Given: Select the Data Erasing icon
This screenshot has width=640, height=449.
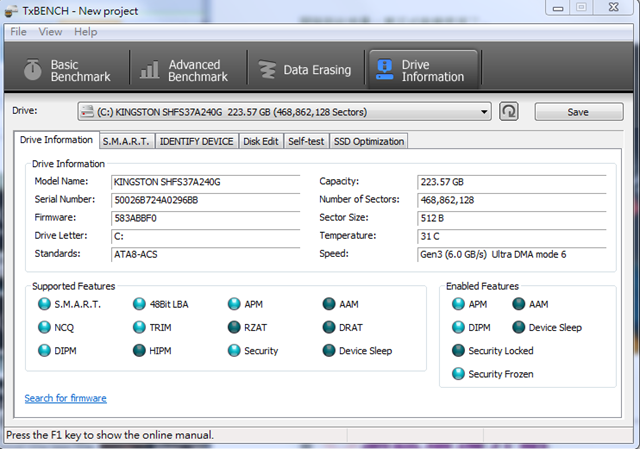Looking at the screenshot, I should click(267, 70).
